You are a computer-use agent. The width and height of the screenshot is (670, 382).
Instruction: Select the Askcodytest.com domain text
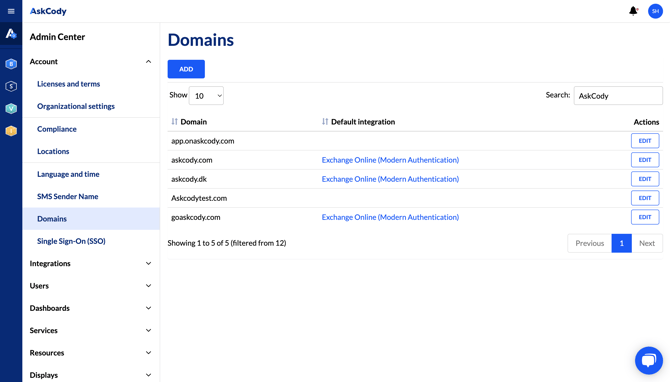tap(199, 198)
